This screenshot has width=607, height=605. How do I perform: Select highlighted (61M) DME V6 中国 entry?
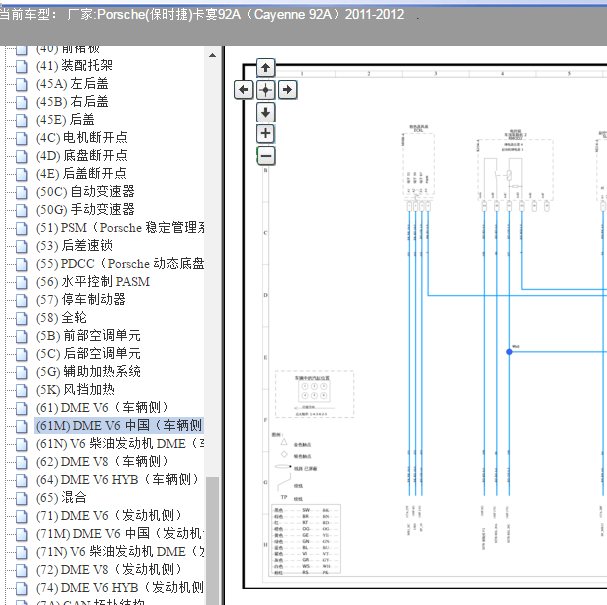(119, 425)
